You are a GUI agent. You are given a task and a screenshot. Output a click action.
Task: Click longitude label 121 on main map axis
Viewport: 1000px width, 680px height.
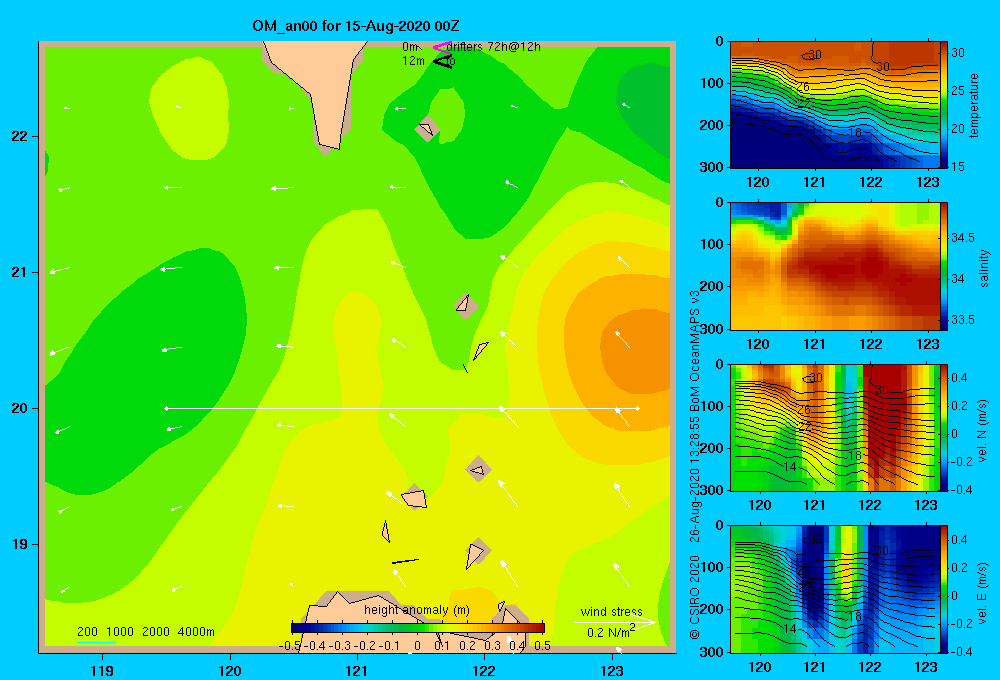coord(357,670)
